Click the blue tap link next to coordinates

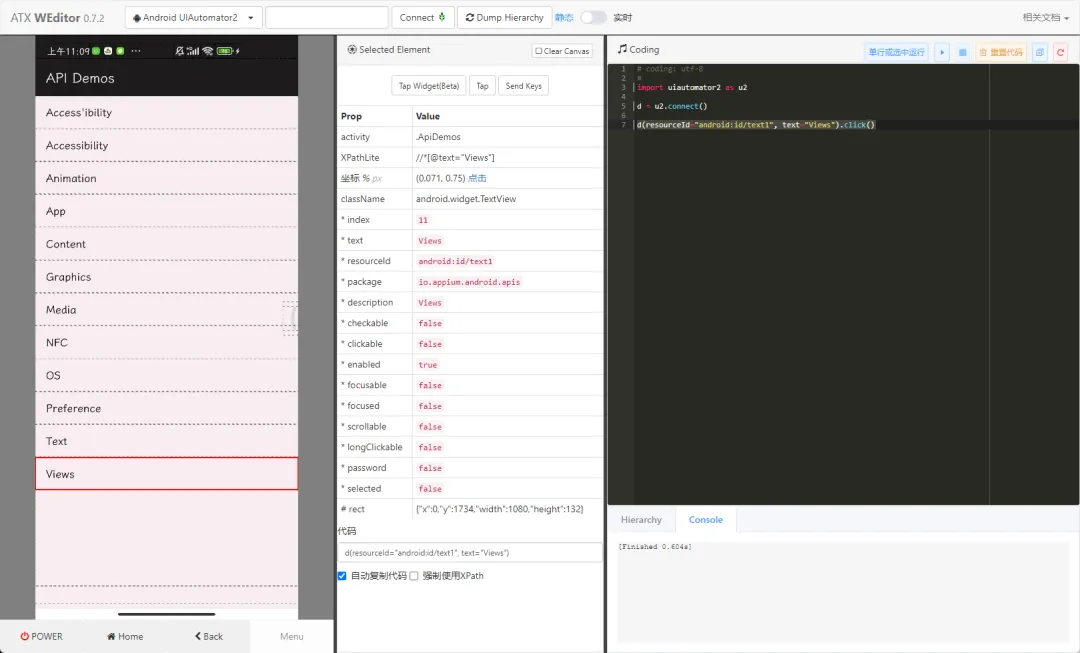coord(477,178)
